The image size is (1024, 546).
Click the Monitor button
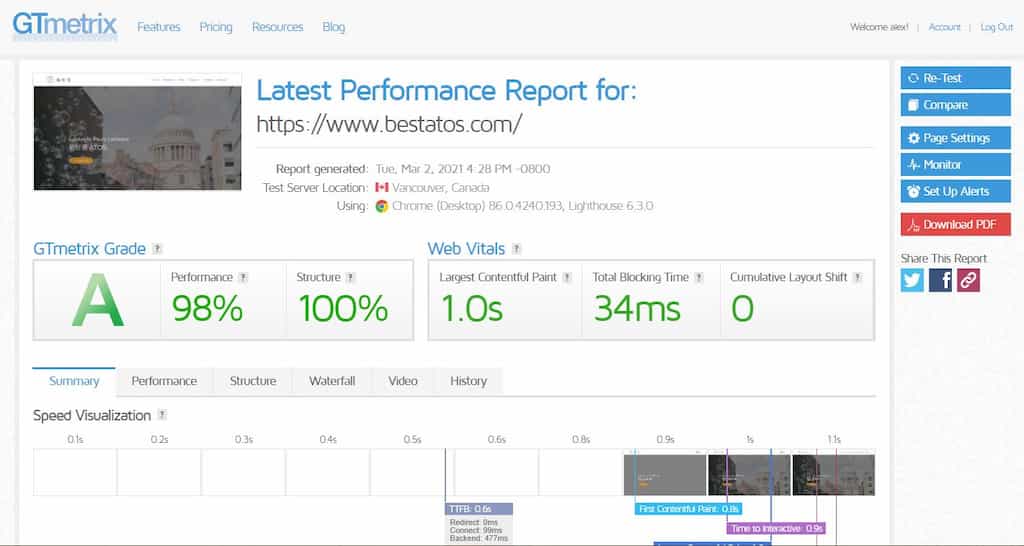click(x=955, y=165)
